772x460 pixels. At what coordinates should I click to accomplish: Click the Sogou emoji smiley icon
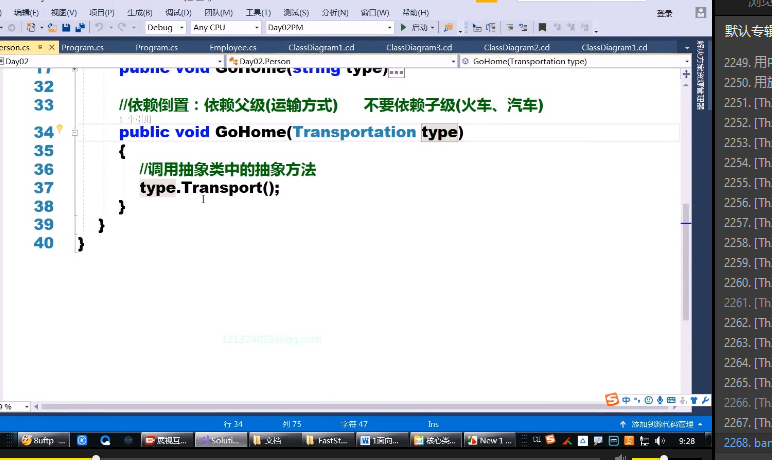pyautogui.click(x=649, y=400)
